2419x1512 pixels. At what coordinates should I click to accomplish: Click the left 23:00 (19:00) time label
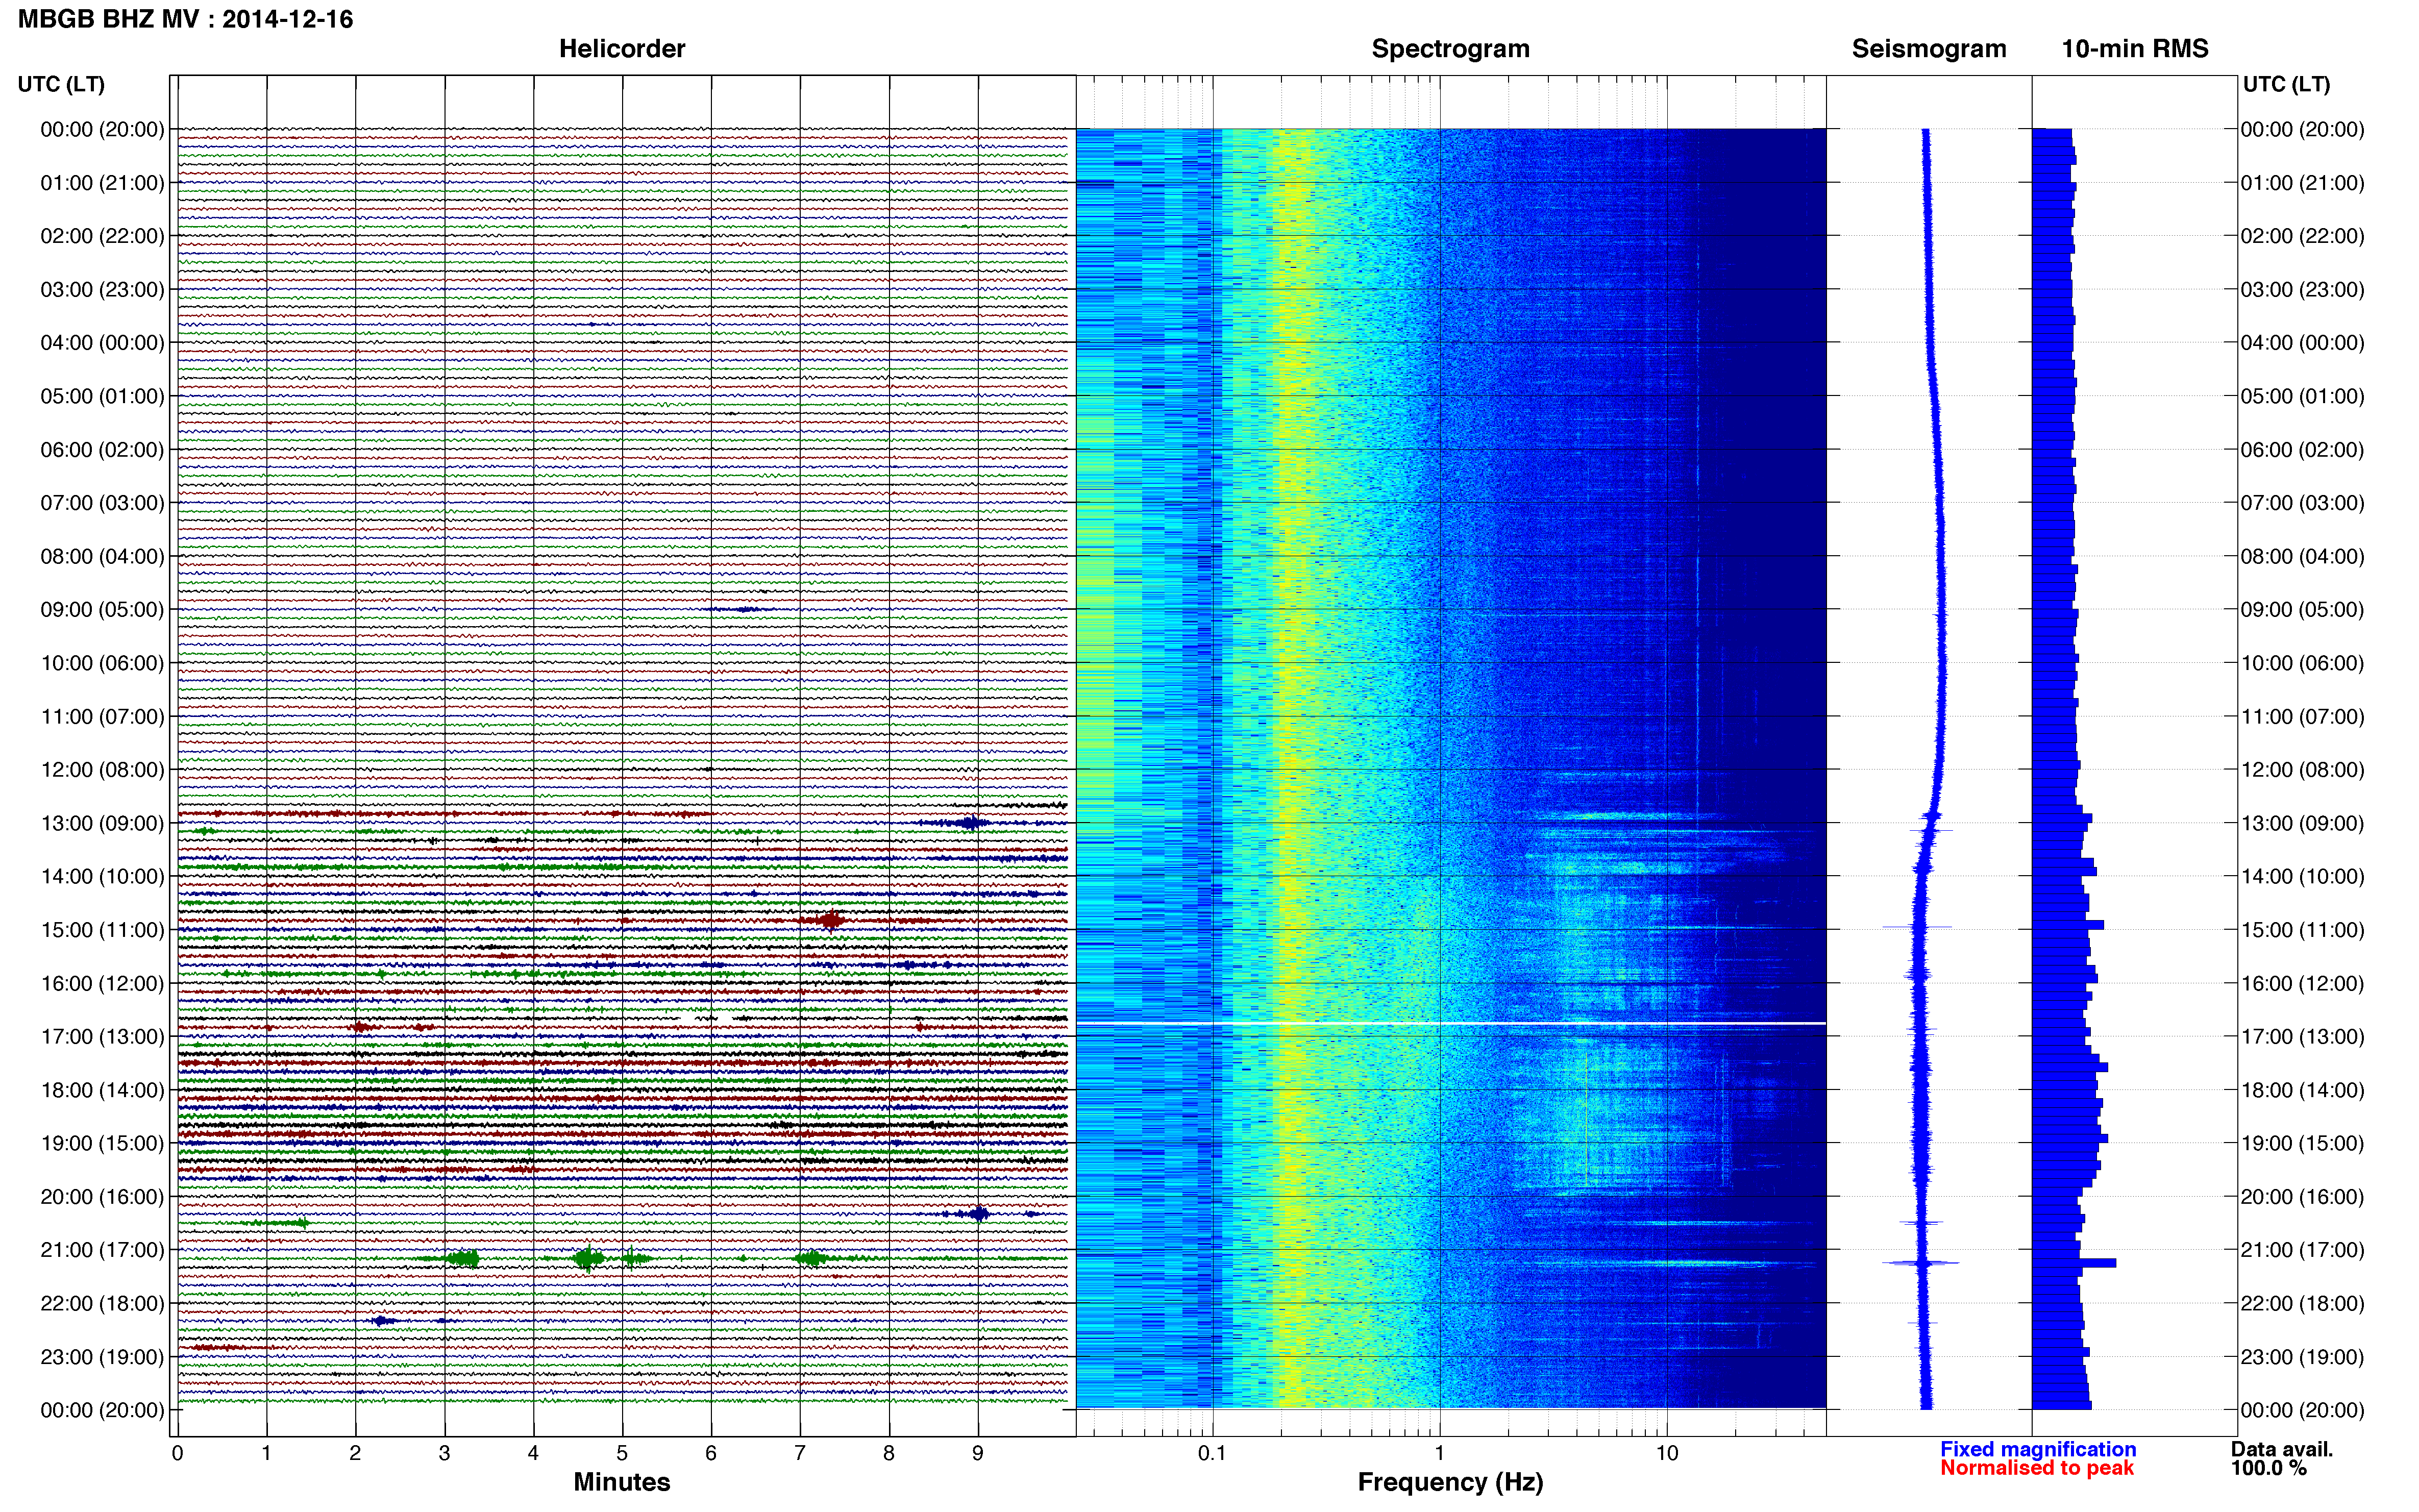coord(102,1357)
